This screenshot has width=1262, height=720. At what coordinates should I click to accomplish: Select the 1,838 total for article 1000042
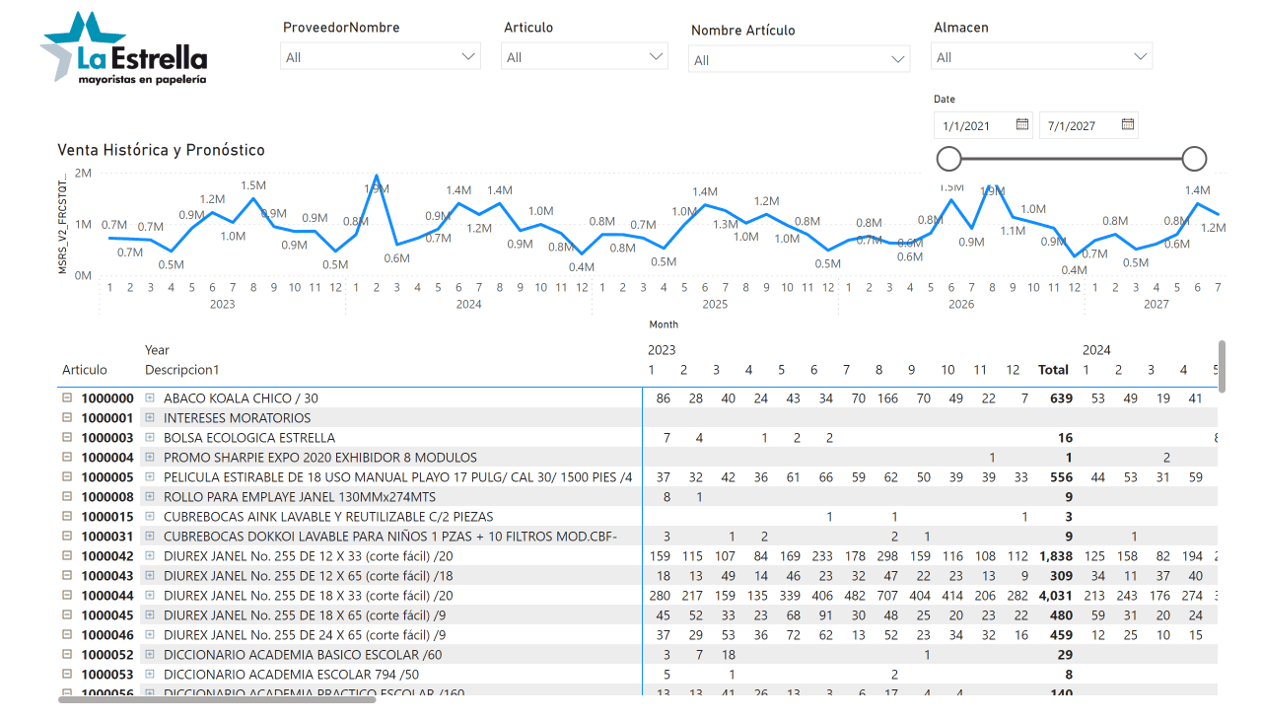1055,556
